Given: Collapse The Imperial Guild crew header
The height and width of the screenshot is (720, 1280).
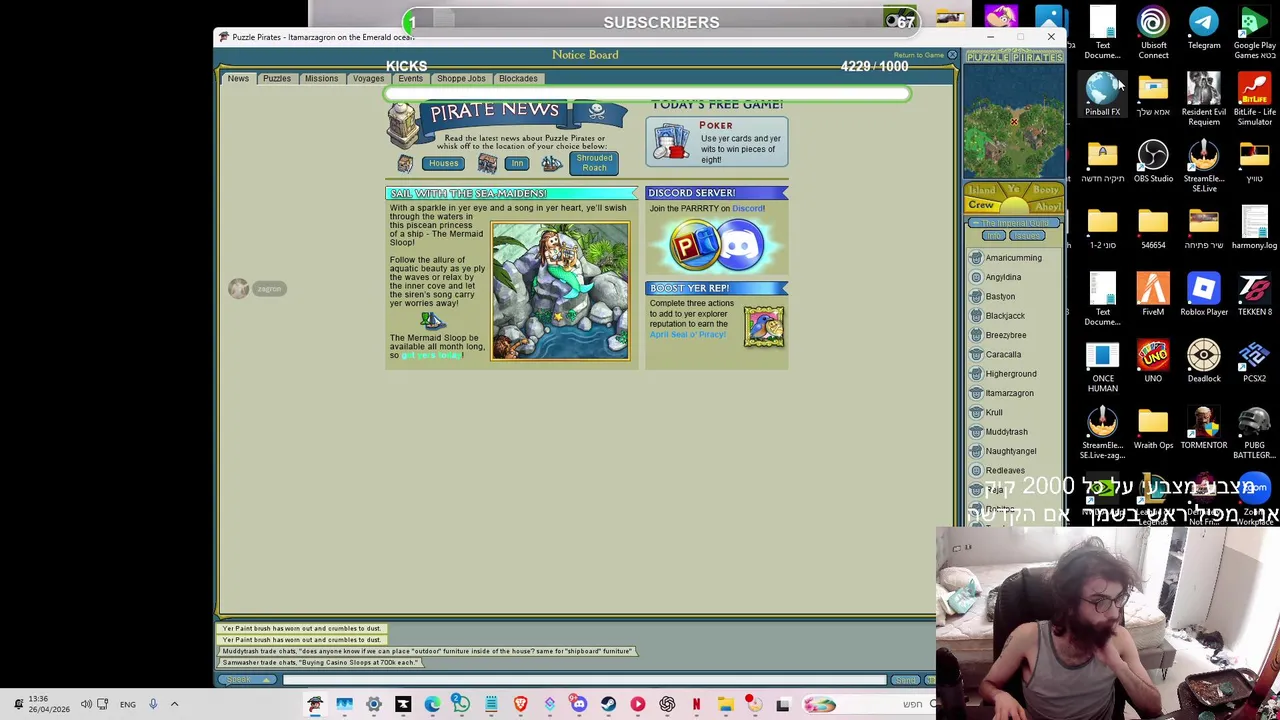Looking at the screenshot, I should [x=1014, y=223].
